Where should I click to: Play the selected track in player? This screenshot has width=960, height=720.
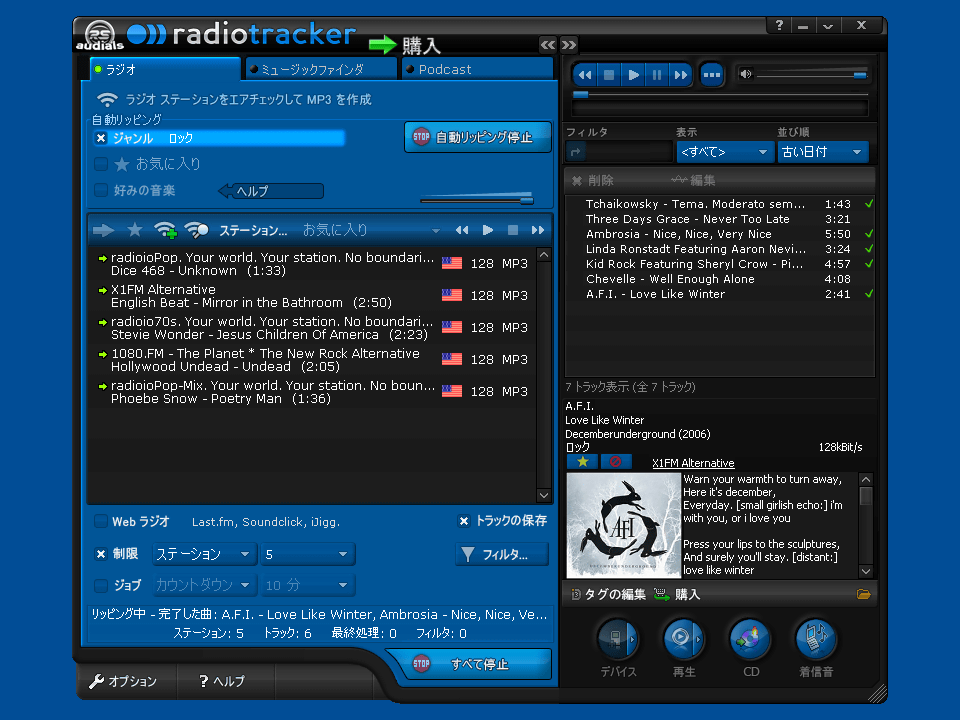633,75
